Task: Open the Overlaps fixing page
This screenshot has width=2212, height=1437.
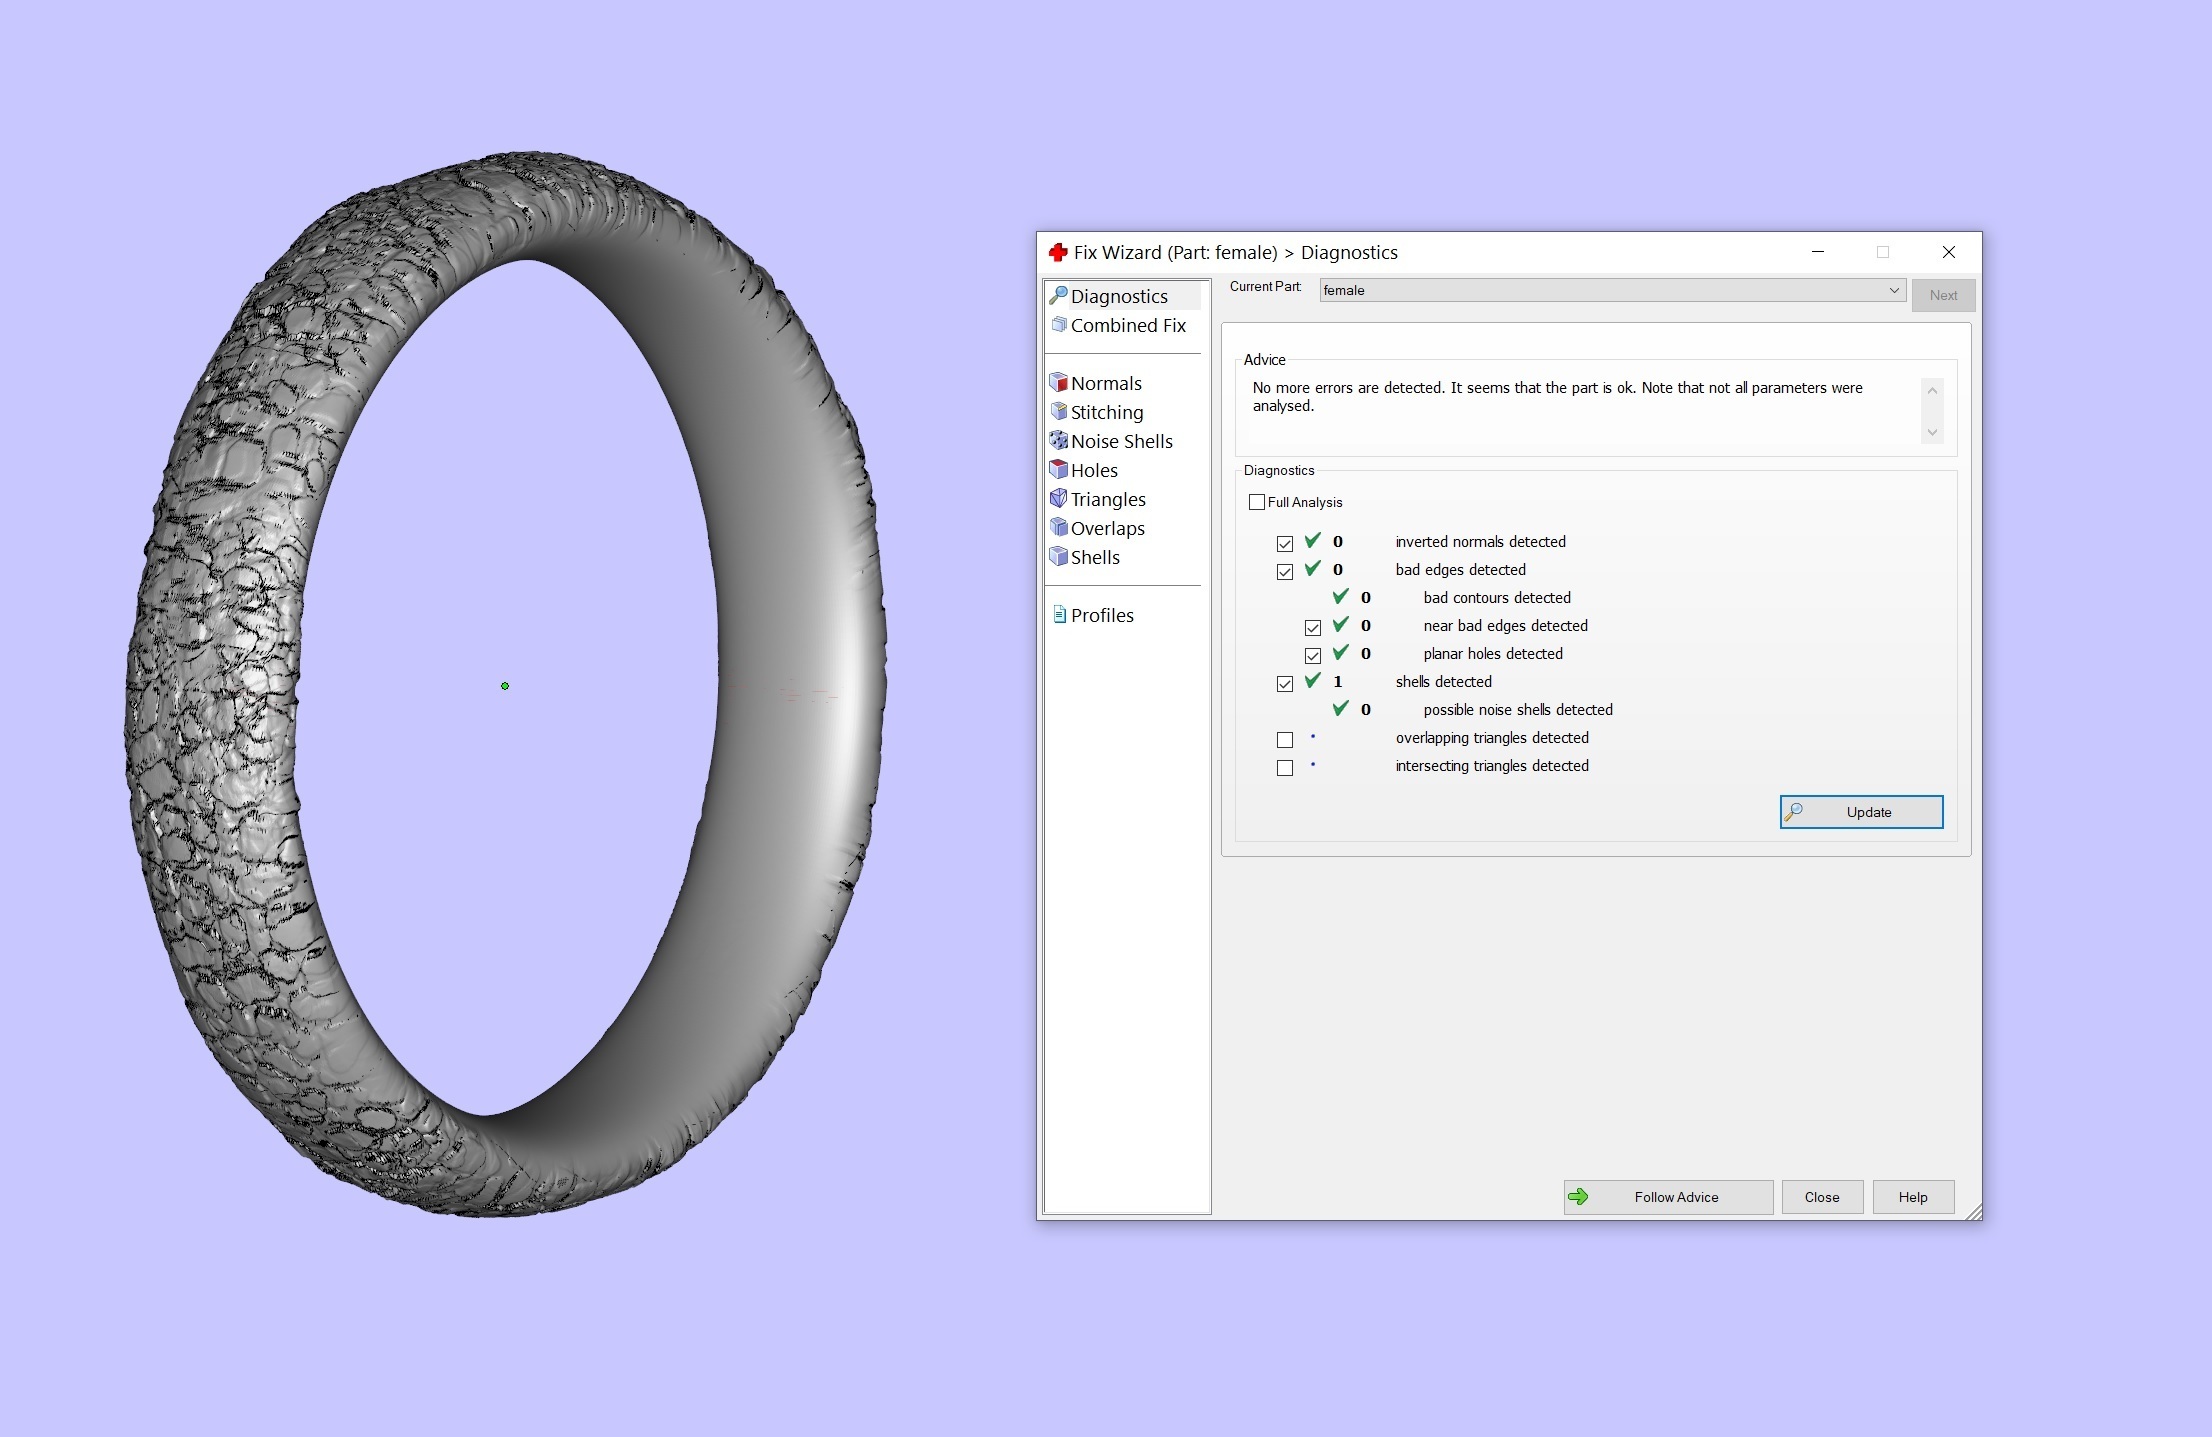Action: [x=1107, y=528]
